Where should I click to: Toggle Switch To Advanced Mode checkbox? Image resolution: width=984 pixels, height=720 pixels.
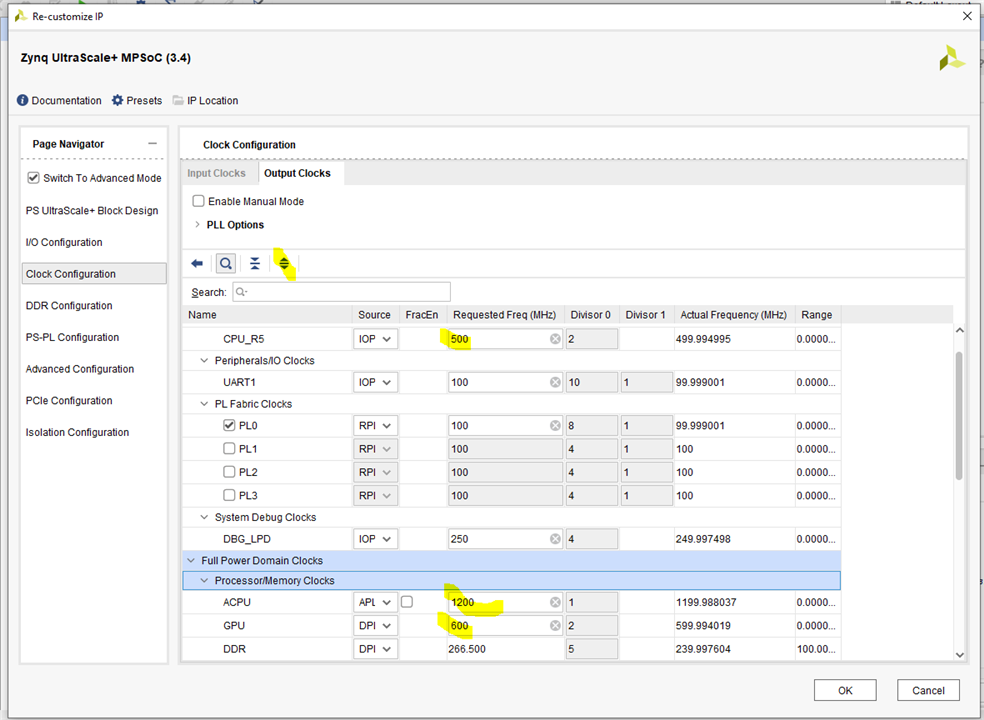[34, 178]
